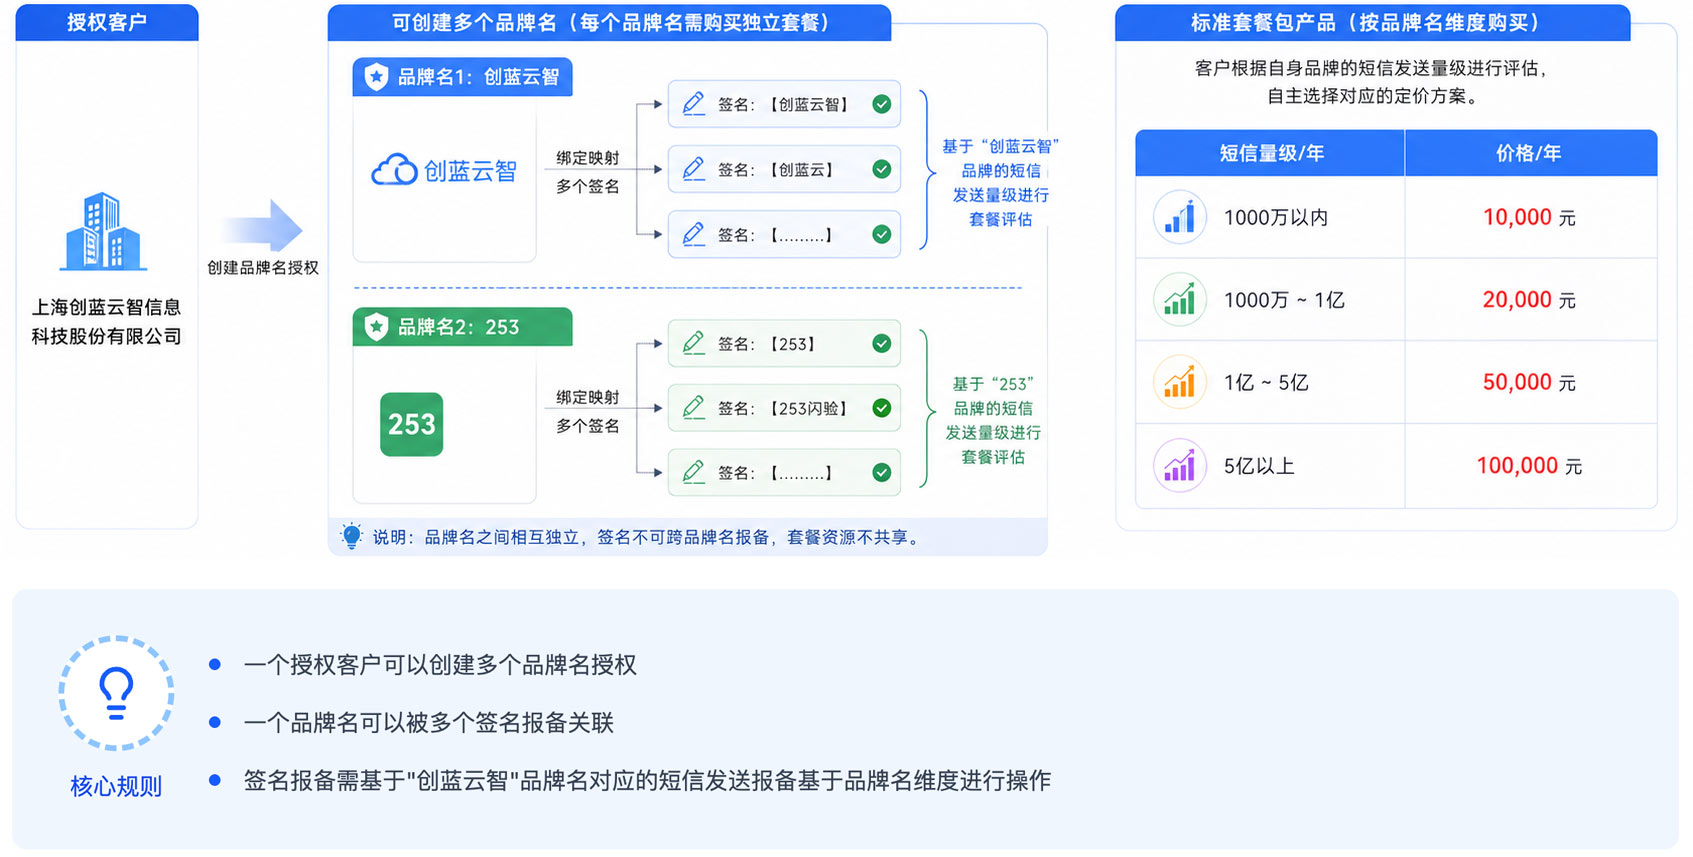Click the green 253 brand logo

[x=411, y=424]
